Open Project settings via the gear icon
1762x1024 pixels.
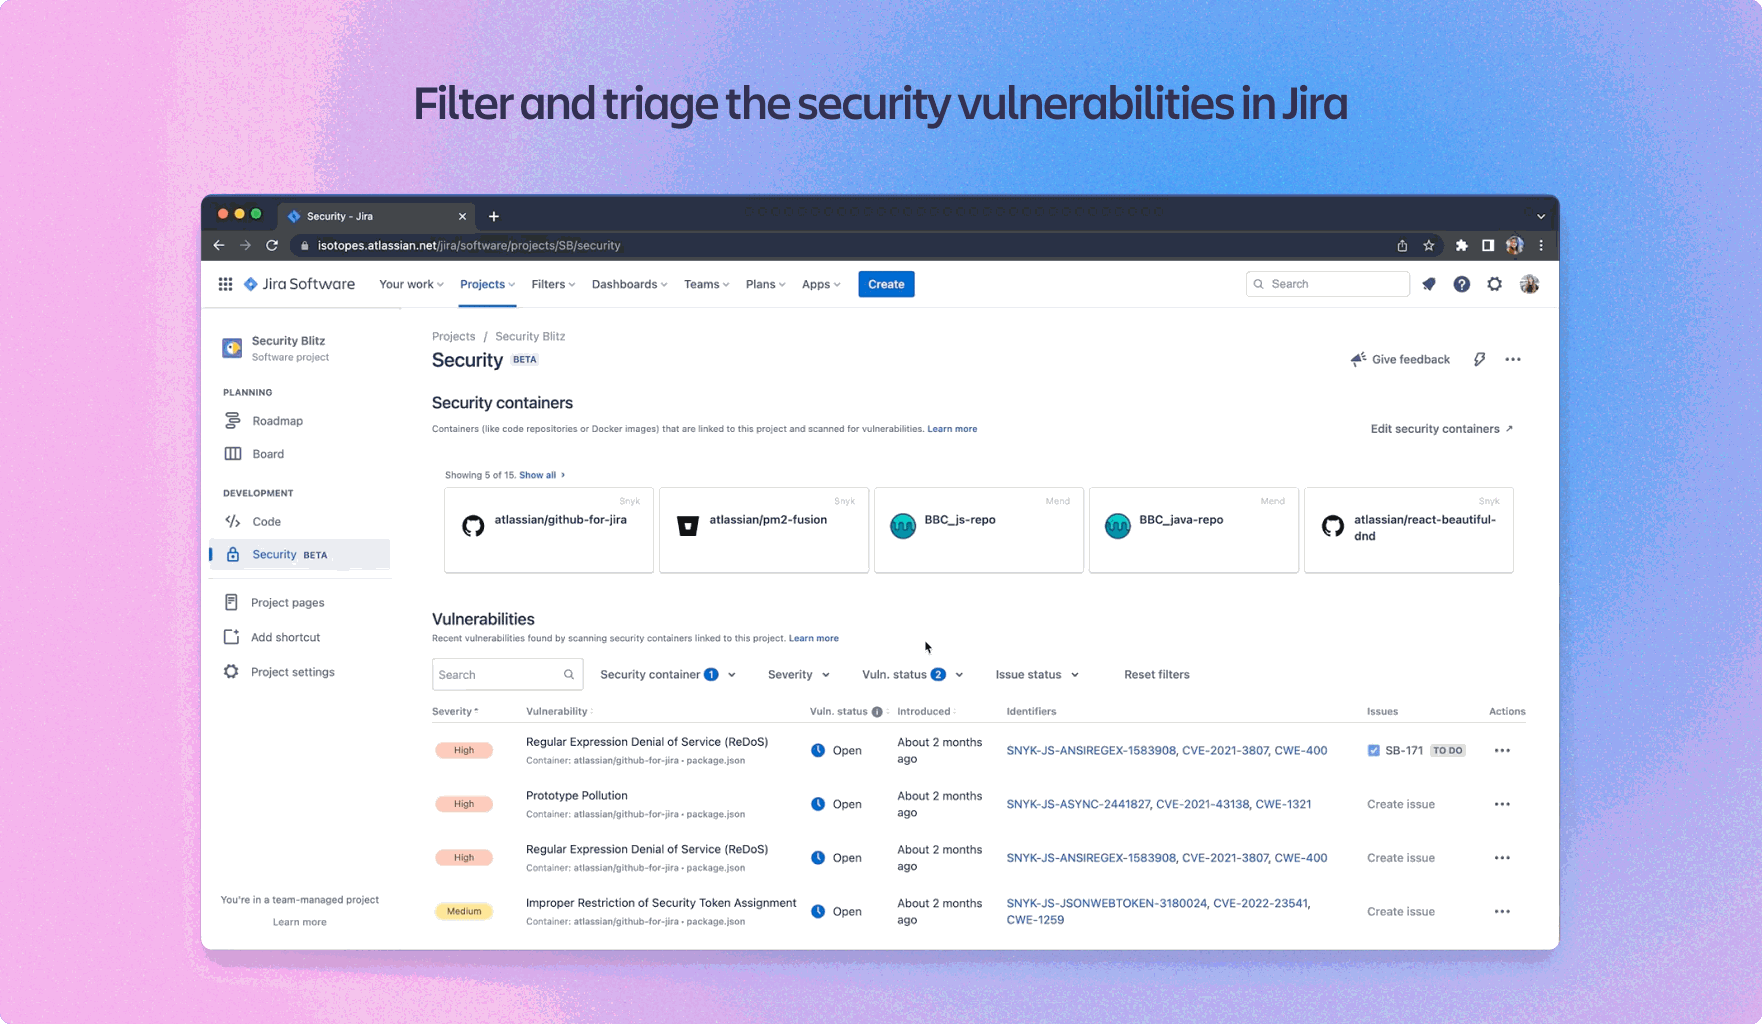click(x=292, y=671)
